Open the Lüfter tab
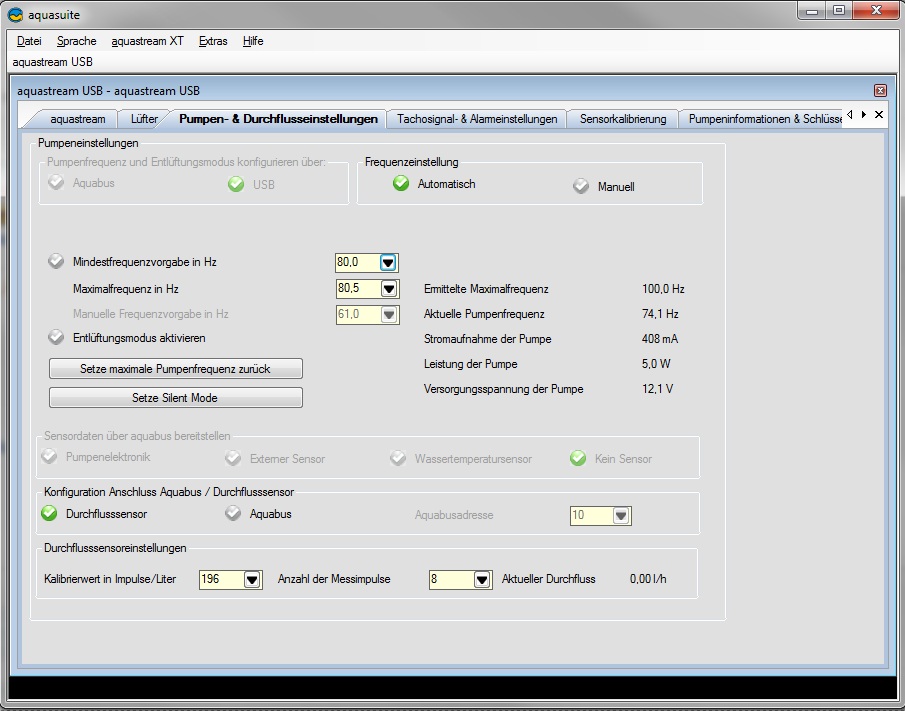Viewport: 905px width, 711px height. (144, 119)
